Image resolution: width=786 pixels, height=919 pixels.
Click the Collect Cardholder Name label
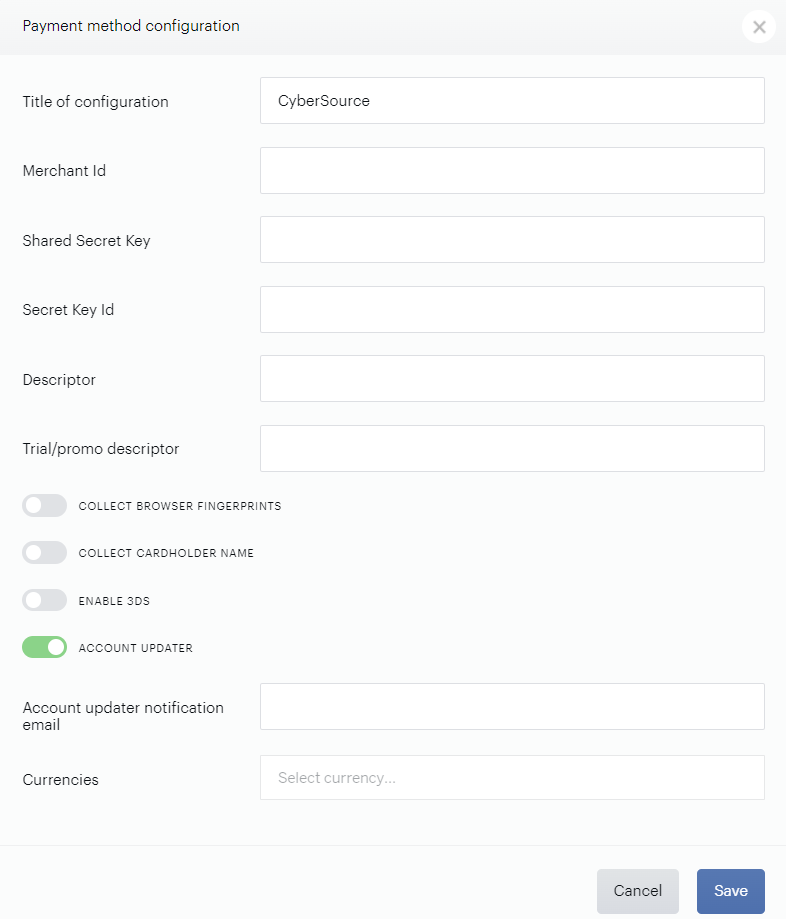[x=166, y=553]
